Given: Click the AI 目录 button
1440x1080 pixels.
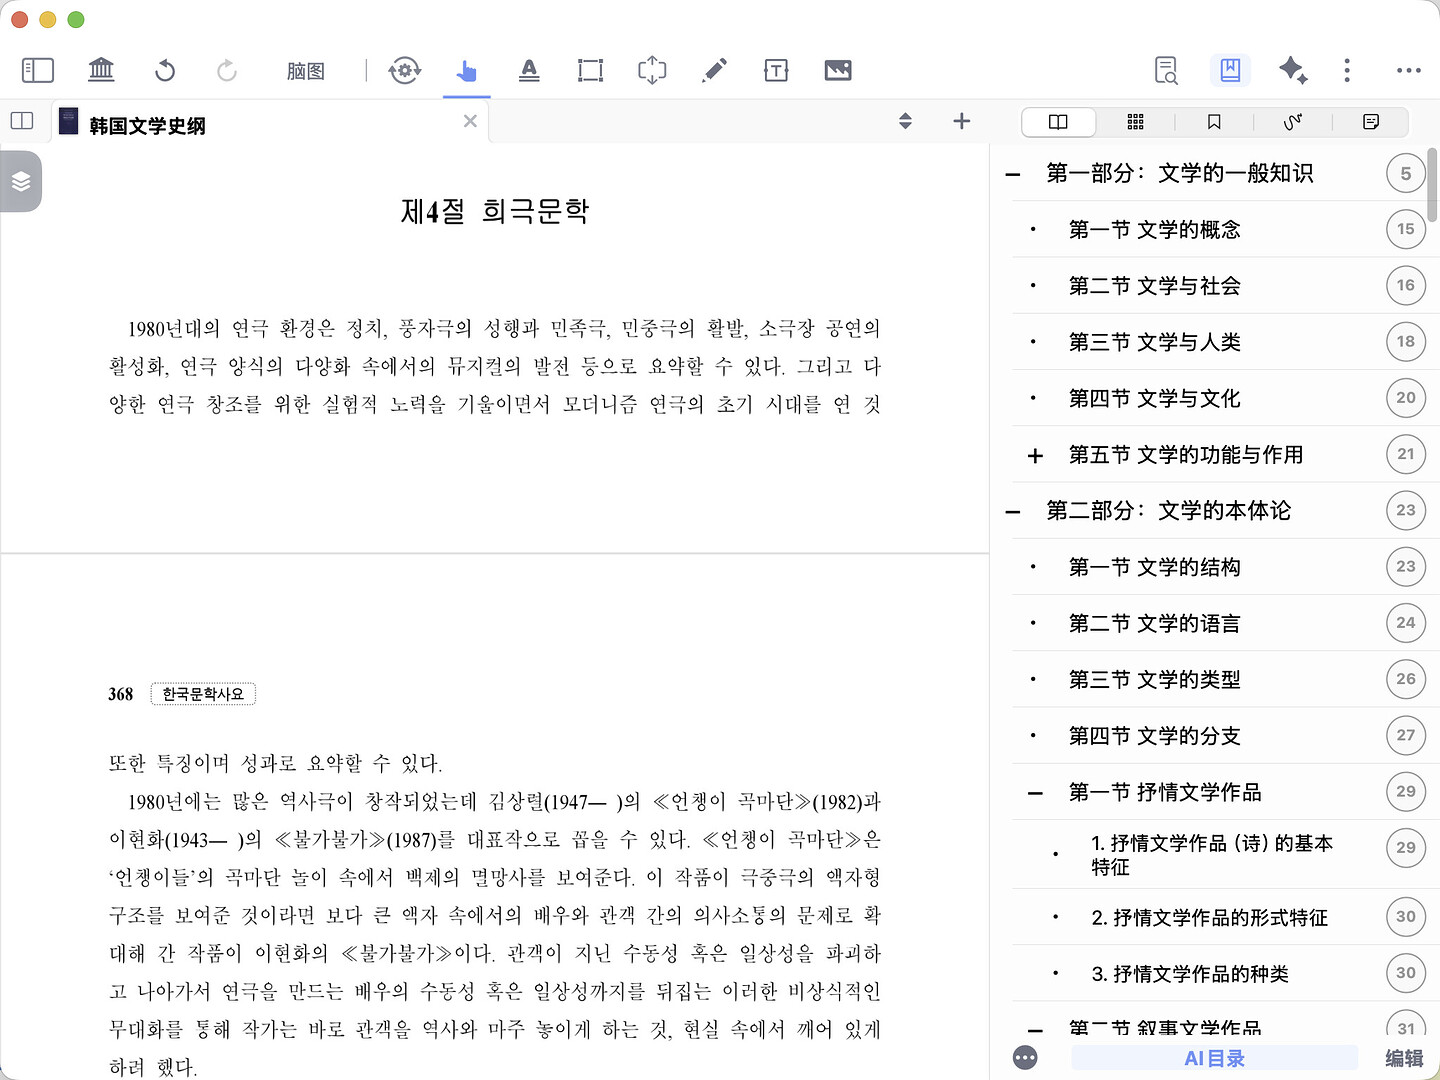Looking at the screenshot, I should coord(1214,1057).
